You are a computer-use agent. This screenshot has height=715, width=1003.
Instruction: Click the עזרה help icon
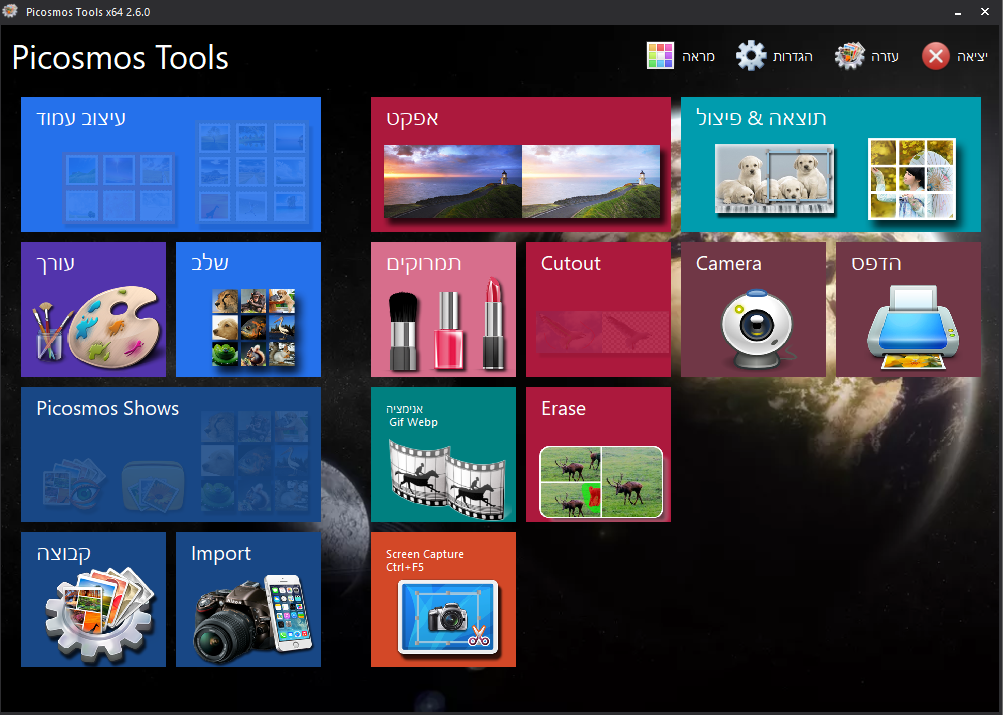point(849,56)
